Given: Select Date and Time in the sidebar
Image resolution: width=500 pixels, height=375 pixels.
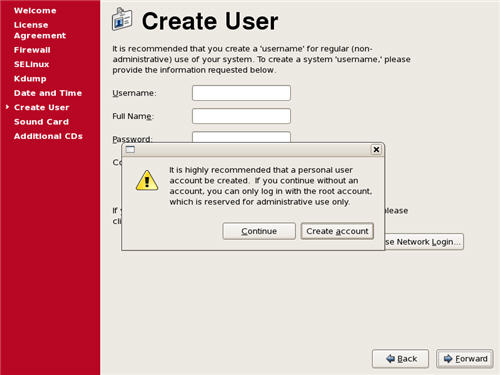Looking at the screenshot, I should pyautogui.click(x=48, y=93).
